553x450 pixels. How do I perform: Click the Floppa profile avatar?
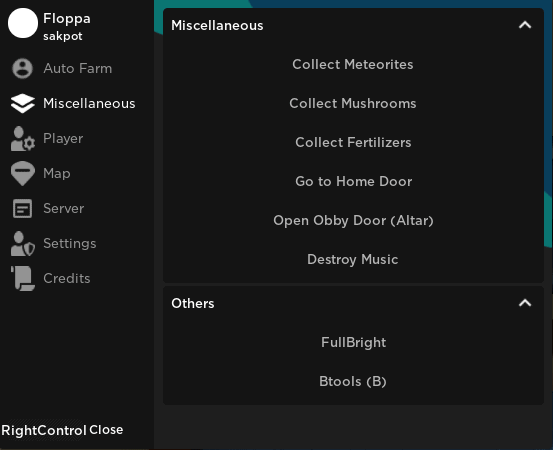tap(23, 23)
